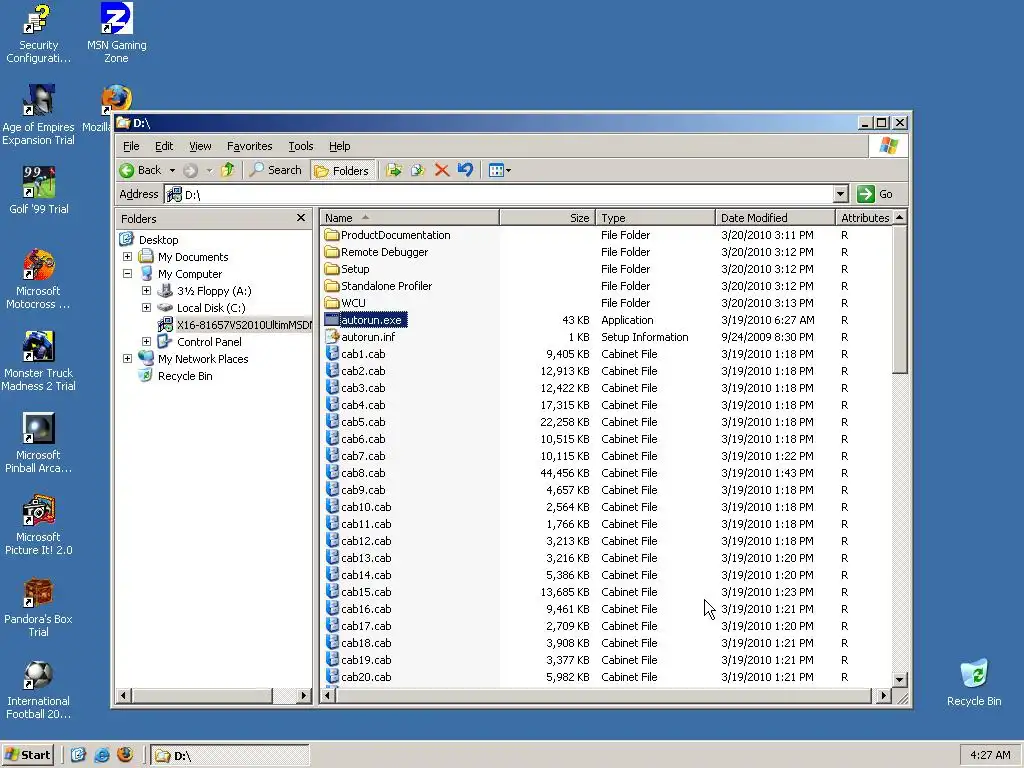
Task: Select the Golf '99 Trial desktop icon
Action: [39, 191]
